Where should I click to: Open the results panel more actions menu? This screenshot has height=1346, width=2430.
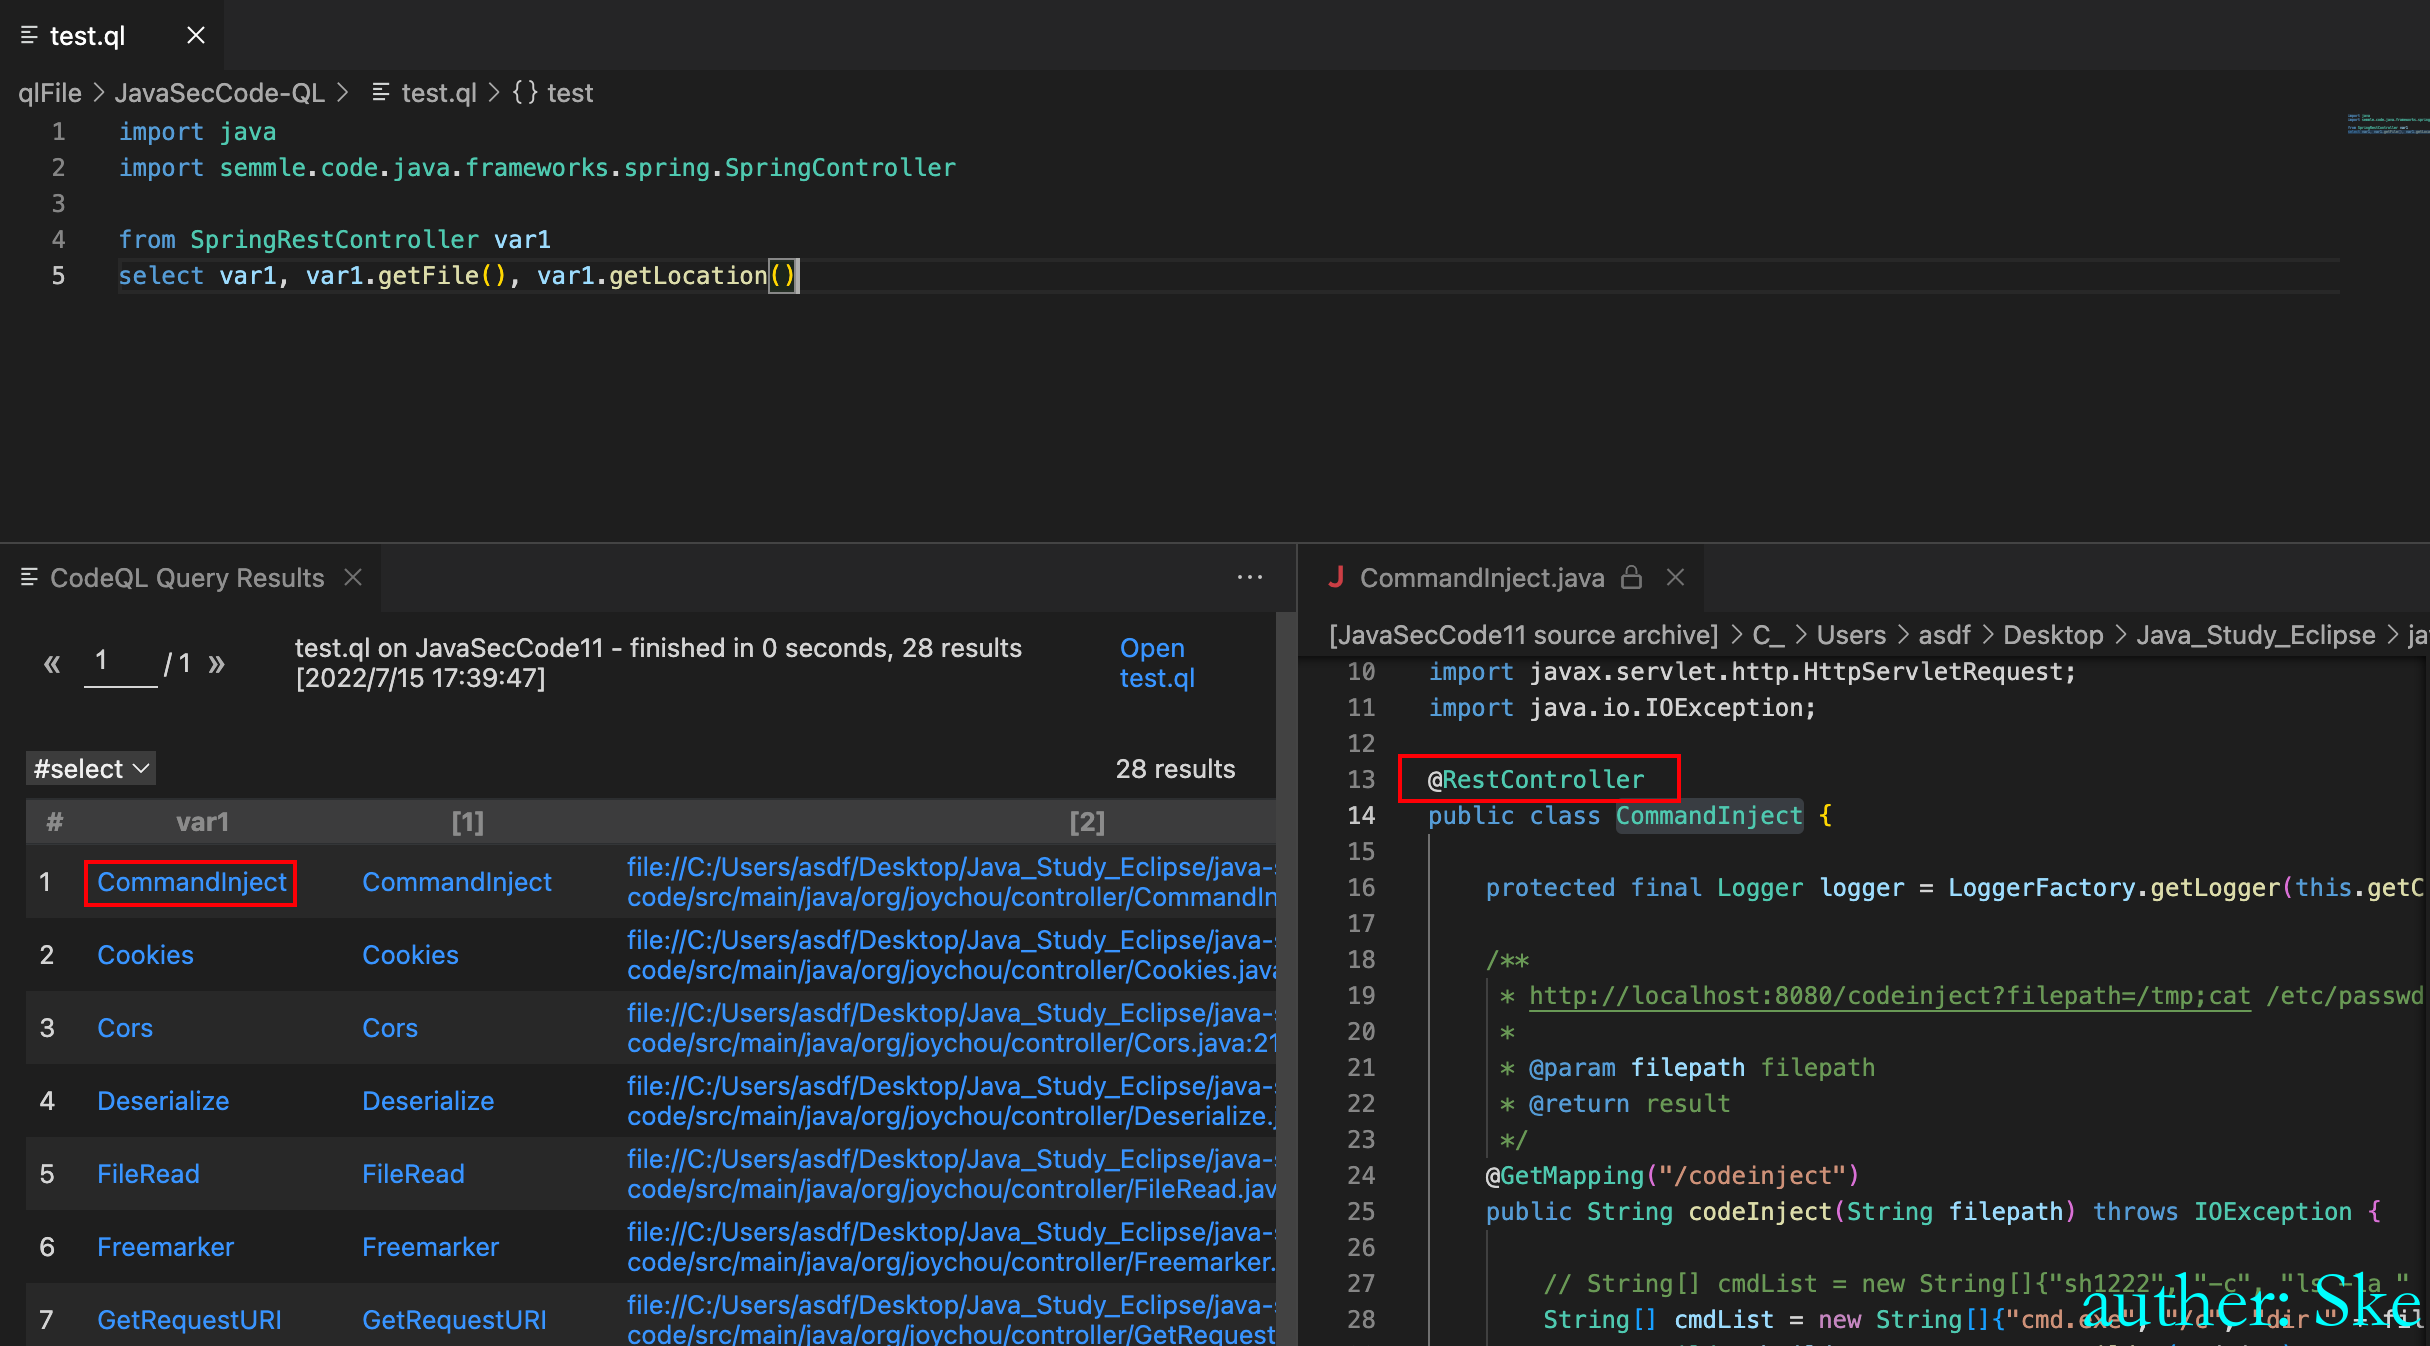[1250, 577]
